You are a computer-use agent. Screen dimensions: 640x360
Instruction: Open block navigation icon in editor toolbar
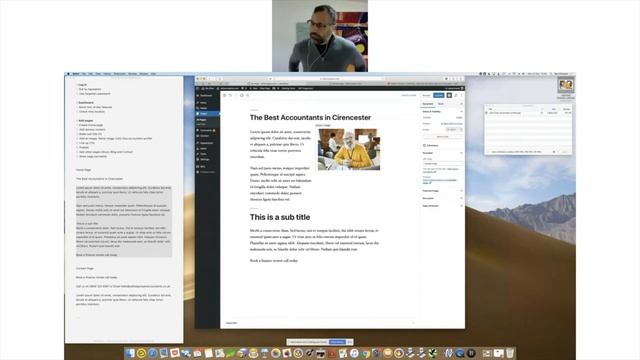click(247, 95)
